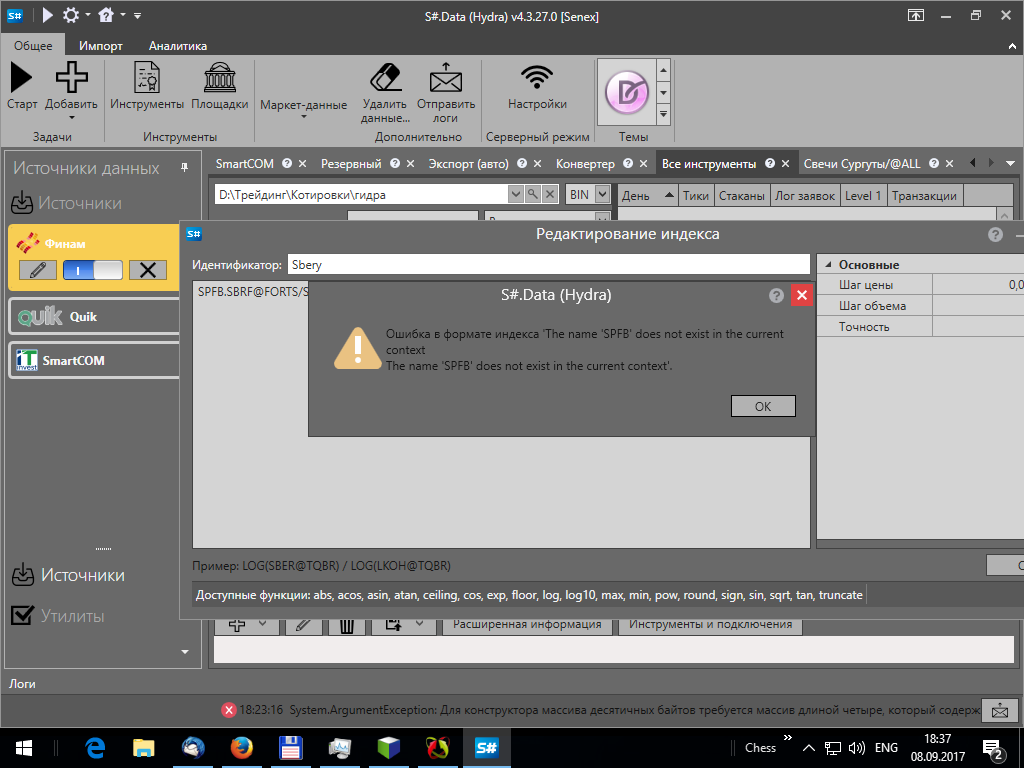Select the Quik source
Viewport: 1024px width, 768px height.
tap(95, 317)
